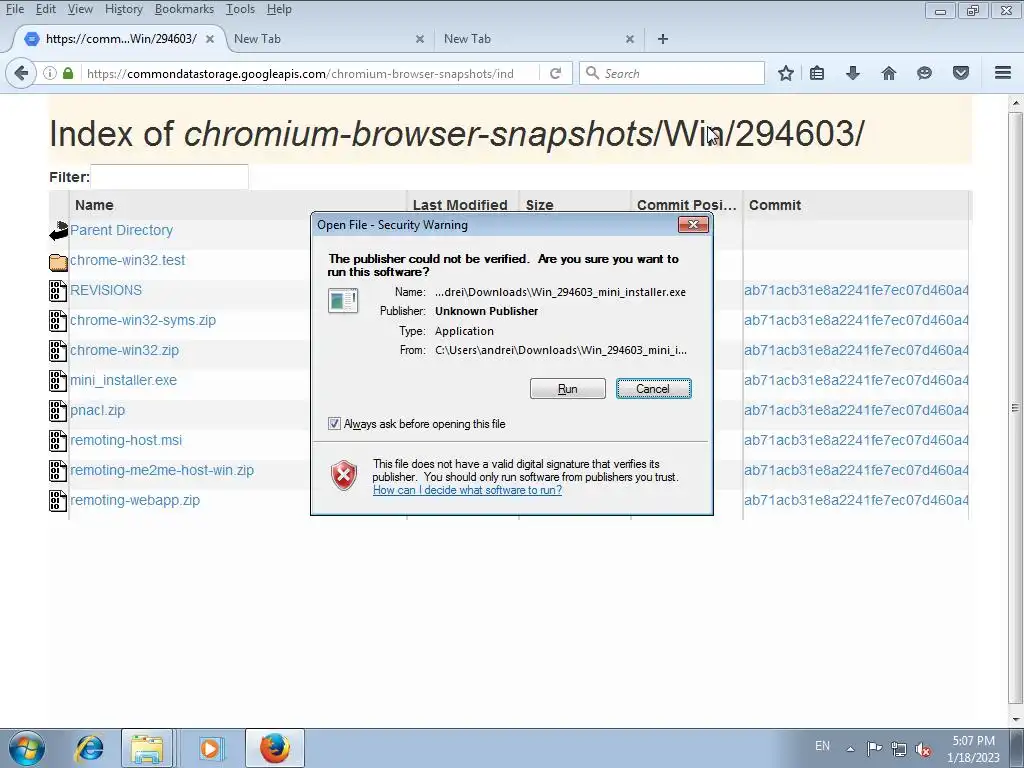
Task: Download remoting-me2me-host-win.zip
Action: [162, 471]
